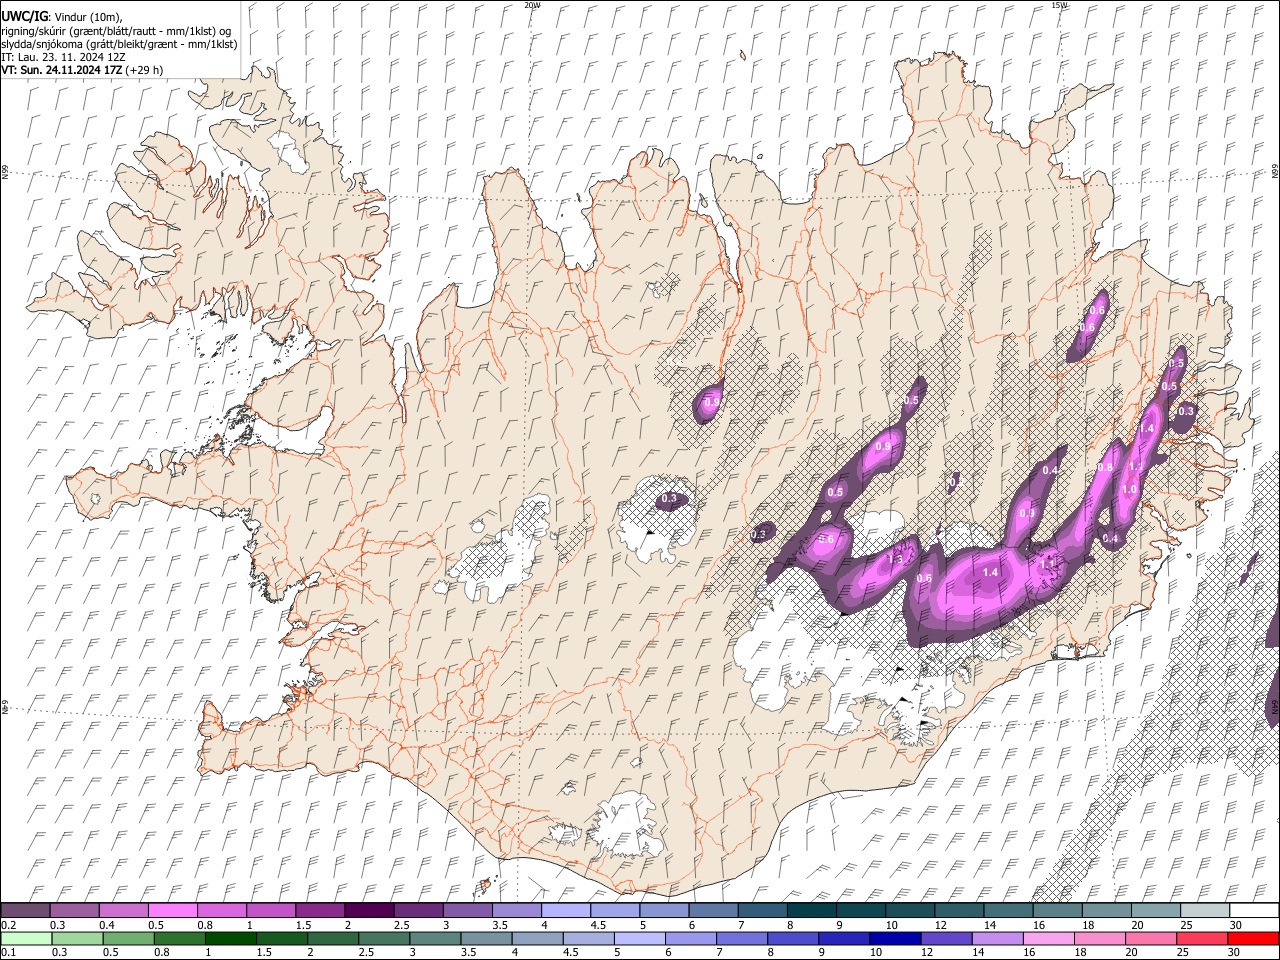Select the violet rain swatch starting at 12

click(x=946, y=938)
